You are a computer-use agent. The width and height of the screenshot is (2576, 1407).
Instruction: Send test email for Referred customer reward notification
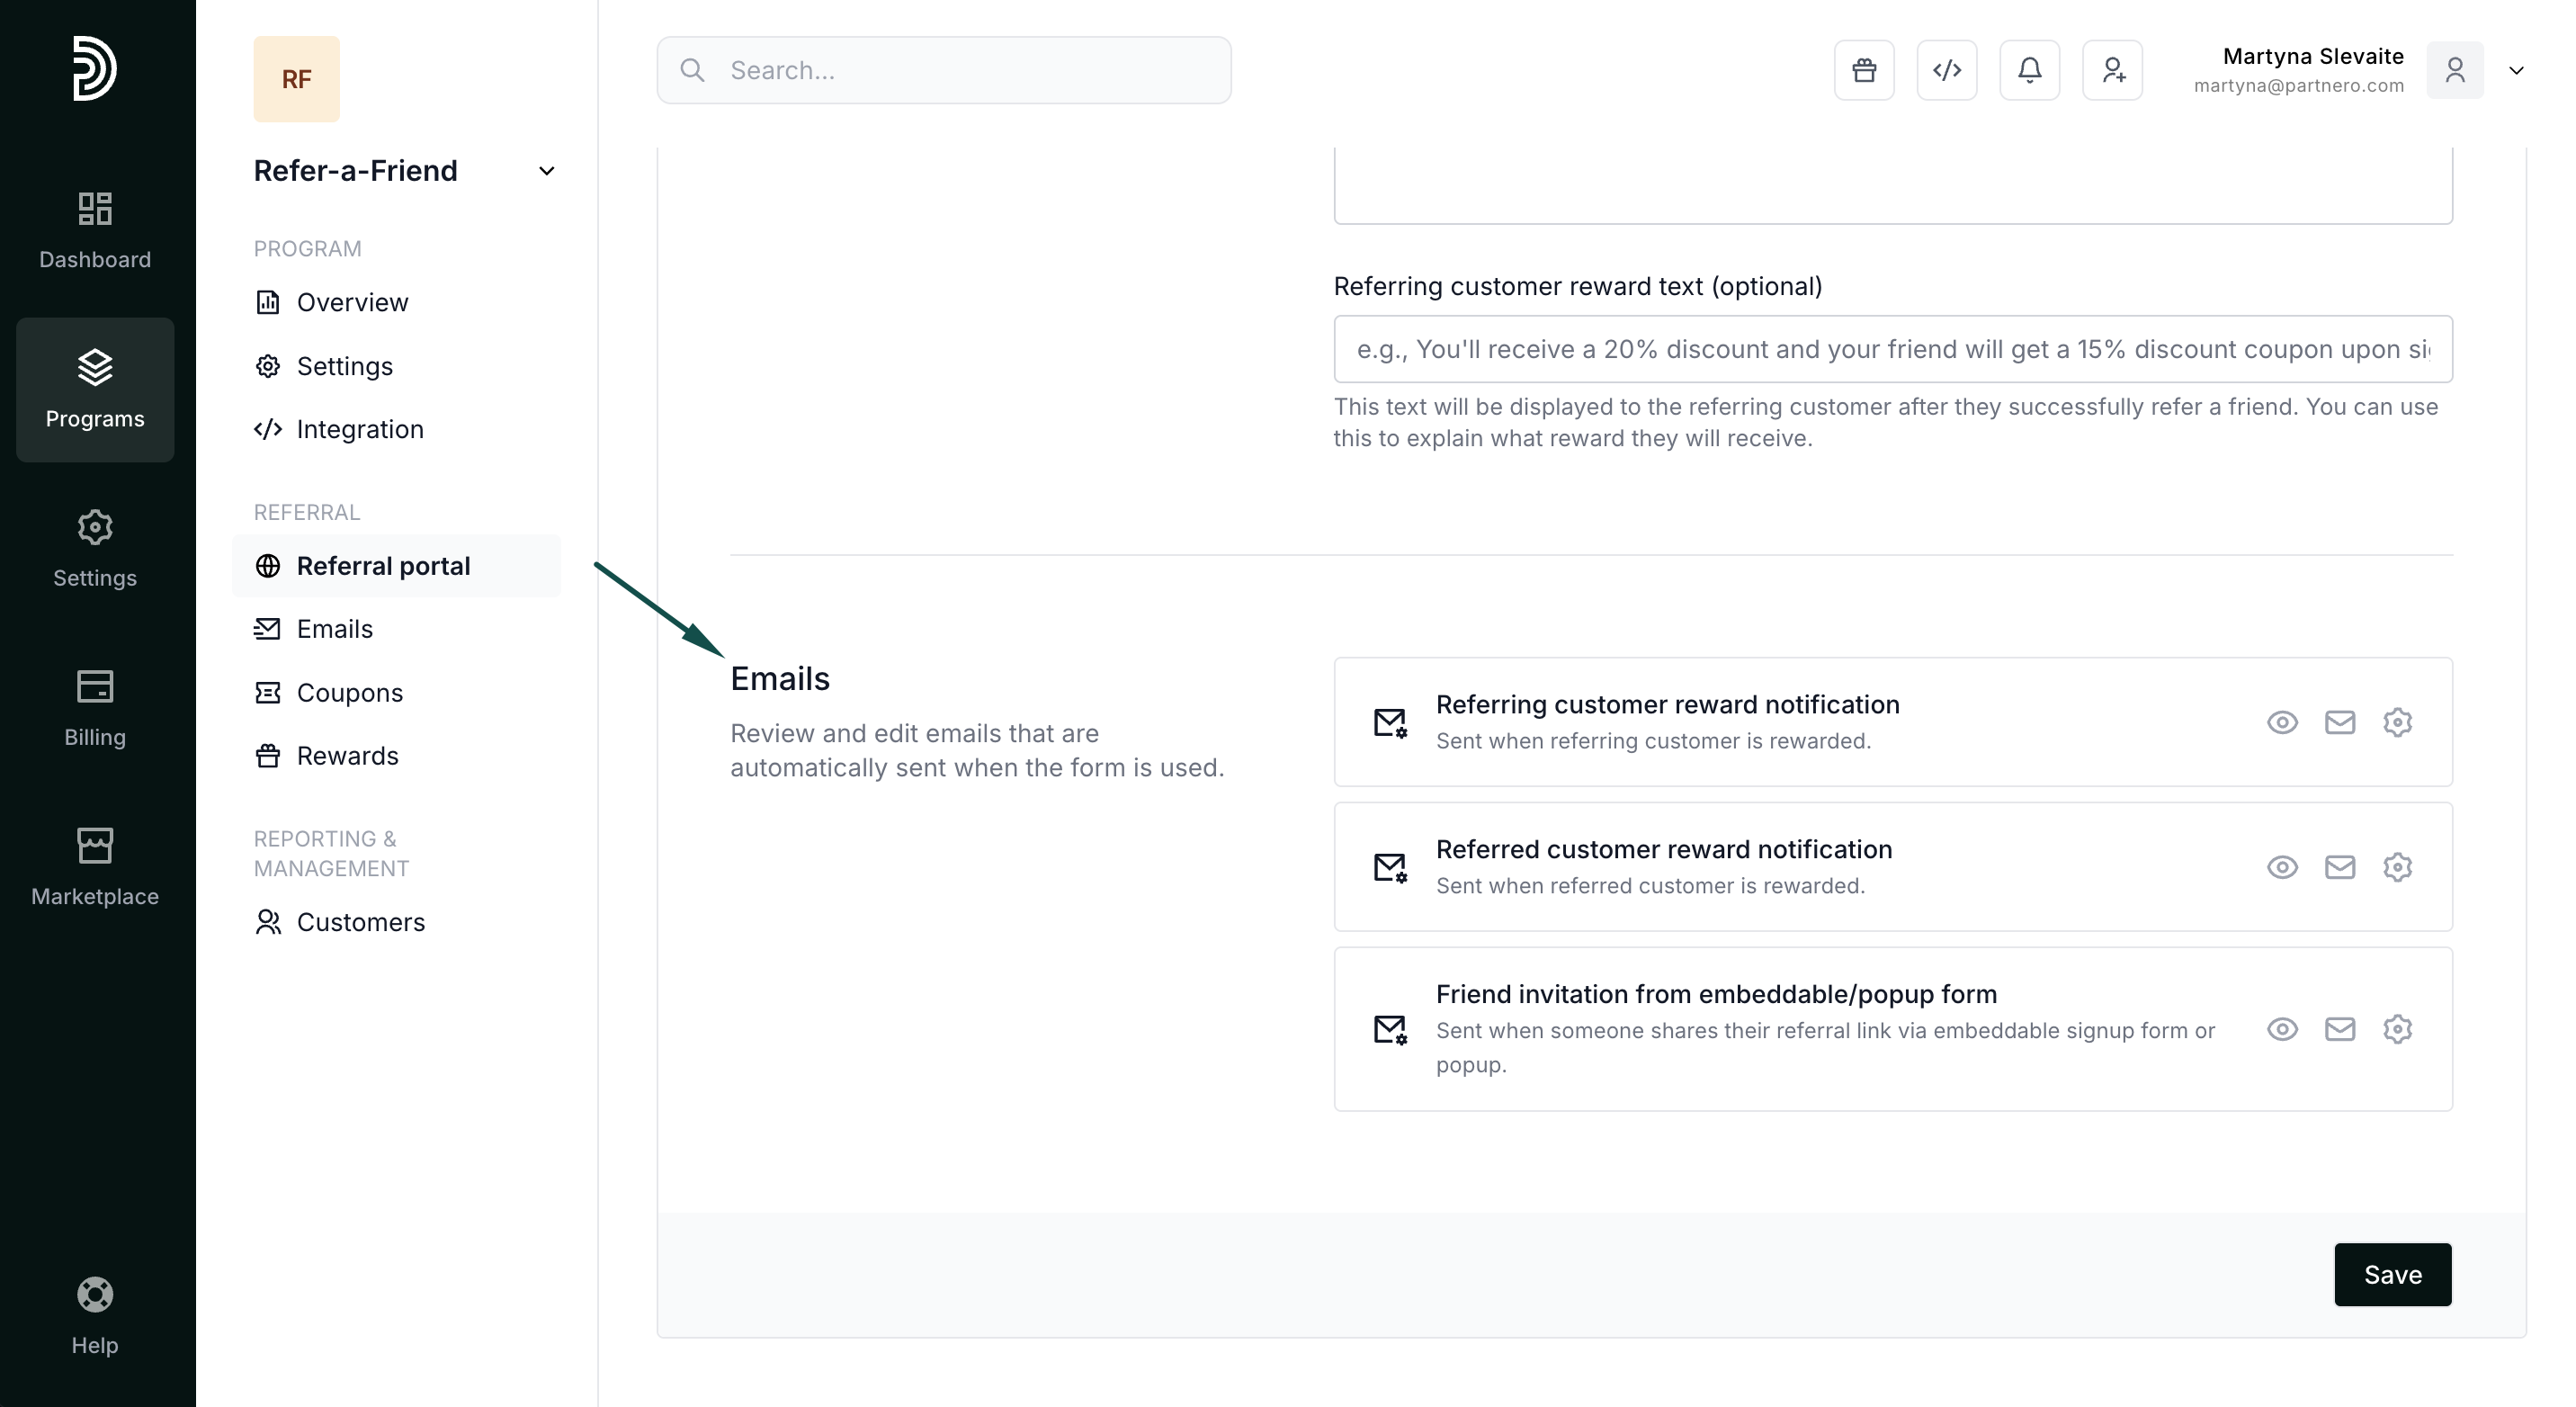pos(2339,867)
